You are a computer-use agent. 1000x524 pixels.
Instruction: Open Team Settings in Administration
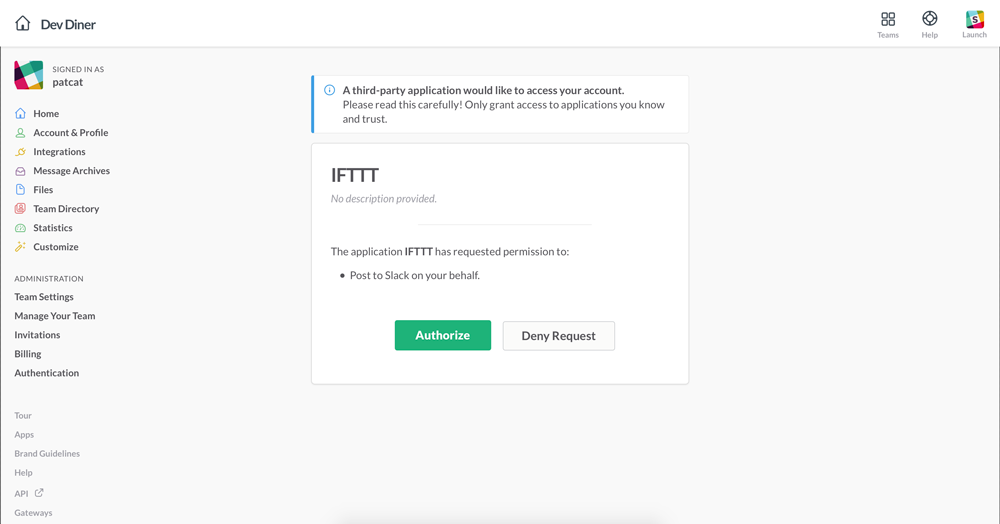point(44,297)
